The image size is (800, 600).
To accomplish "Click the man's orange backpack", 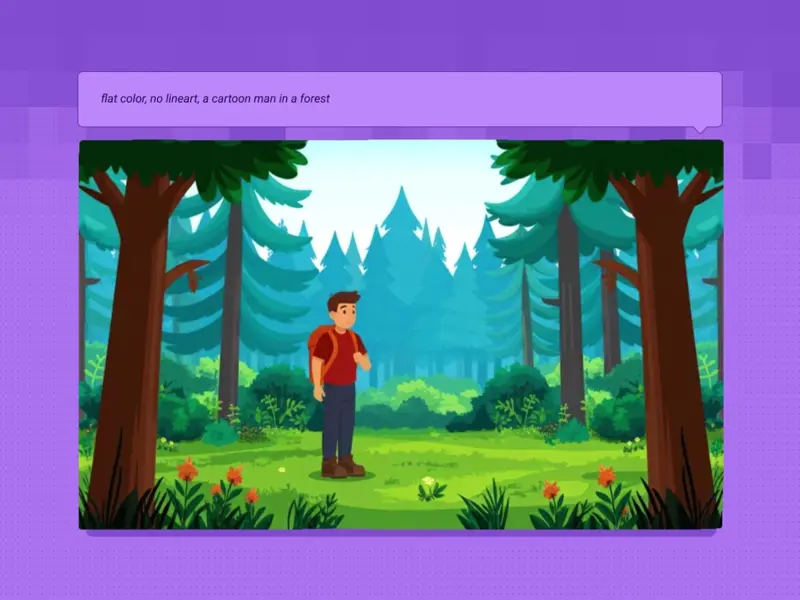I will [x=319, y=351].
